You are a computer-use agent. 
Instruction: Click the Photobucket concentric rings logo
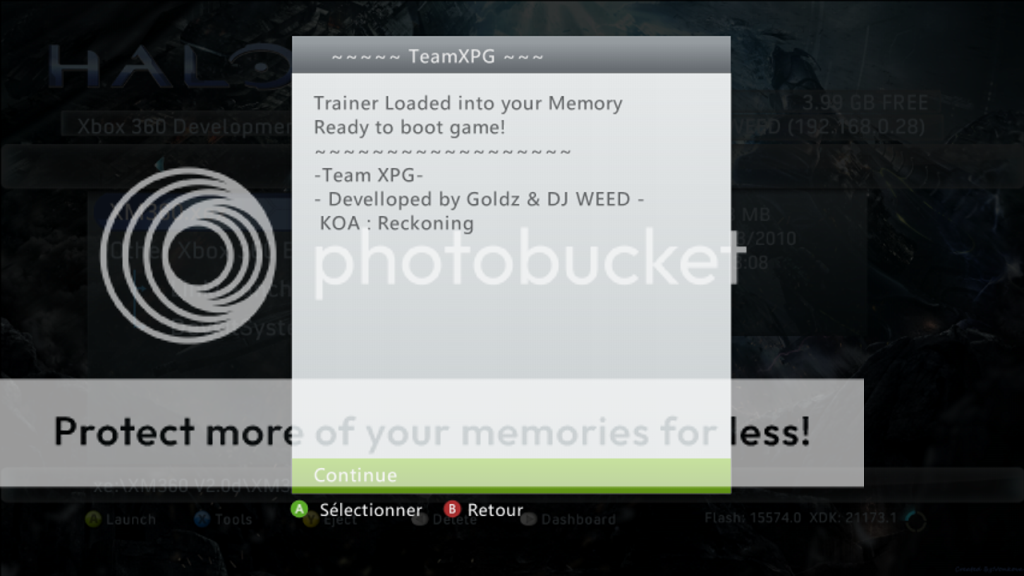coord(188,255)
